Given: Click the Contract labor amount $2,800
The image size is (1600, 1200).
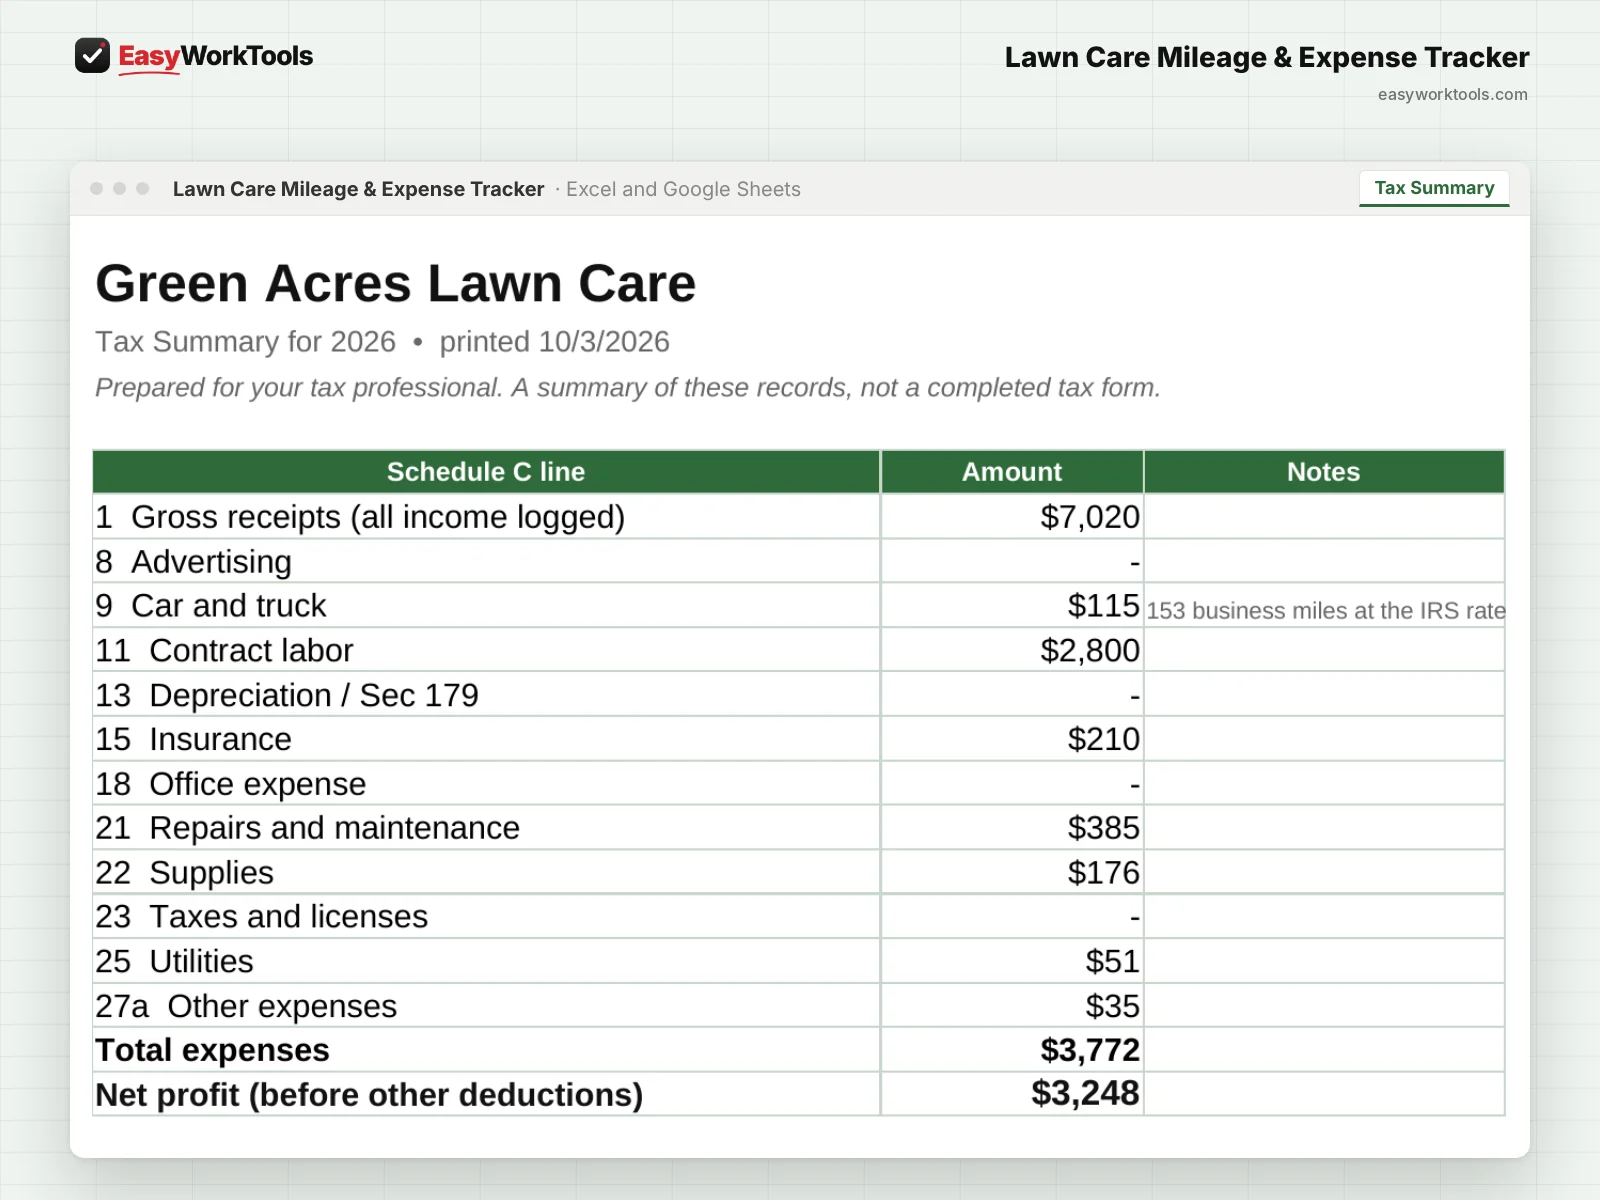Looking at the screenshot, I should [1089, 651].
